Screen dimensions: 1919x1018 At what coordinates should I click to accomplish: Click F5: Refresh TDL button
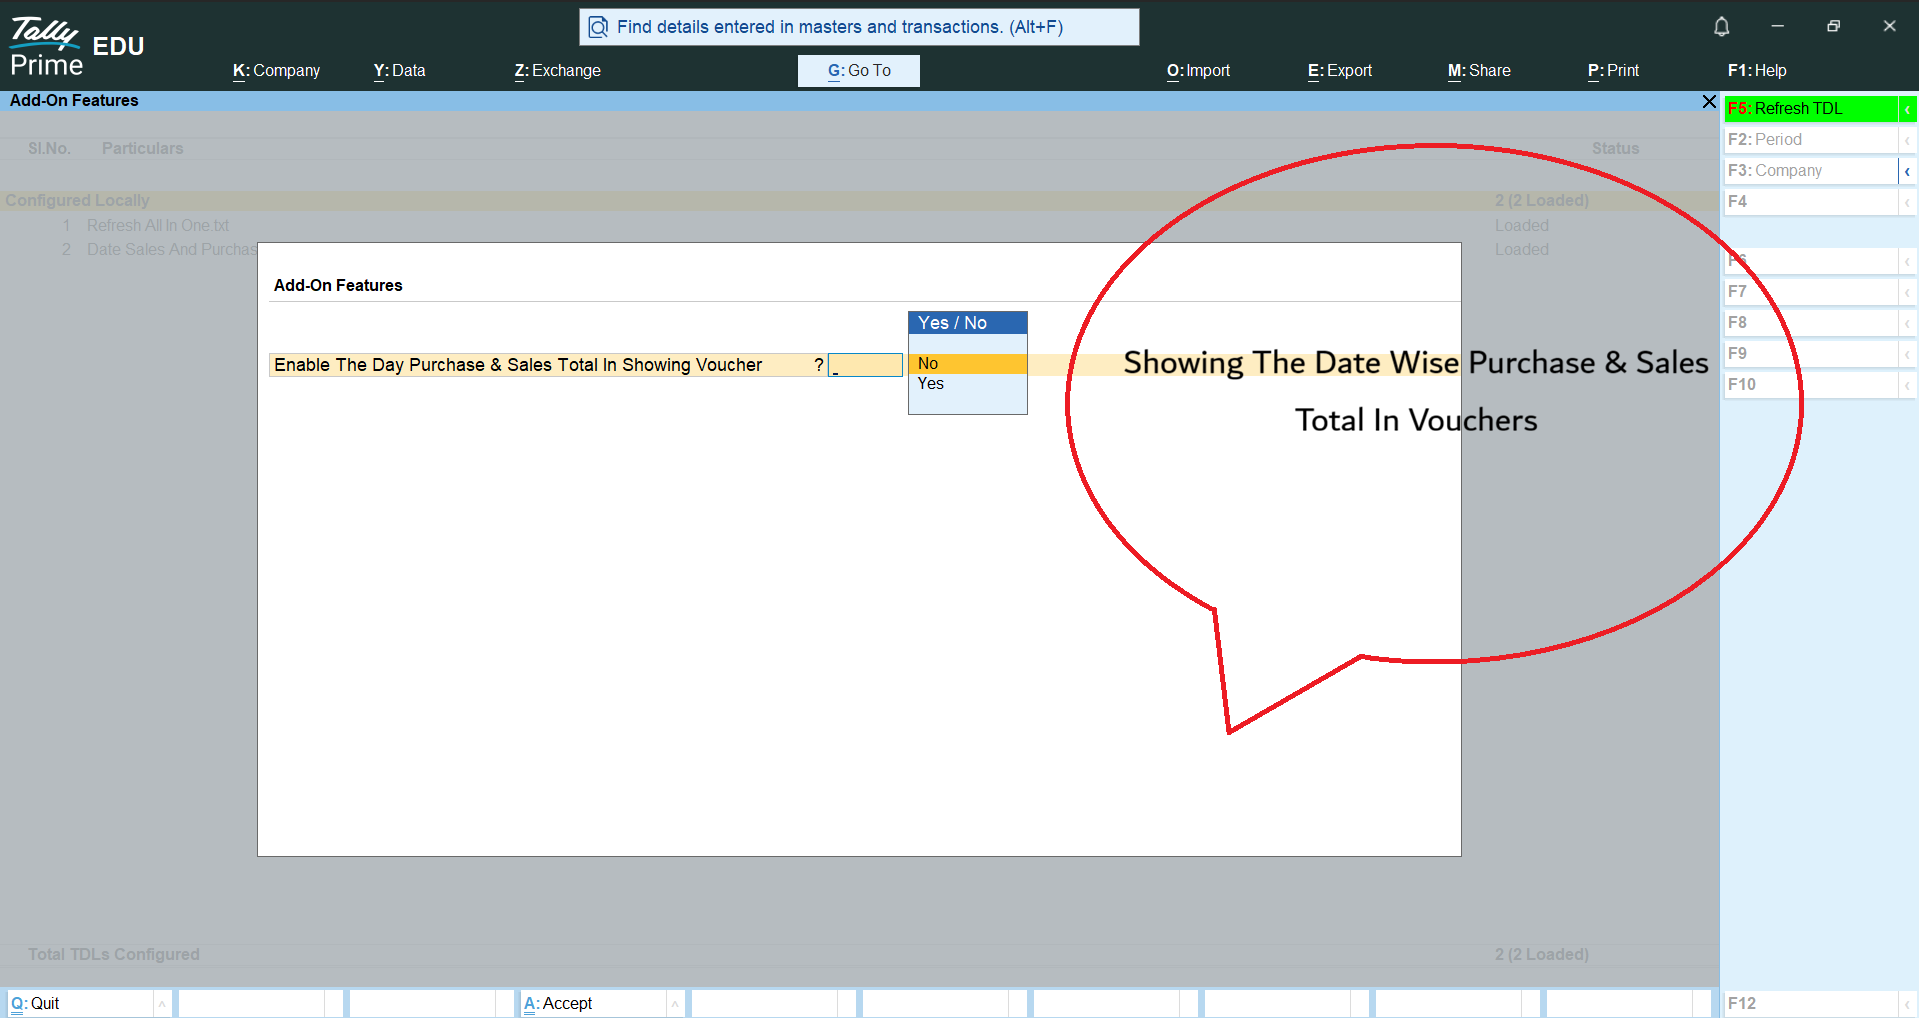(1810, 109)
